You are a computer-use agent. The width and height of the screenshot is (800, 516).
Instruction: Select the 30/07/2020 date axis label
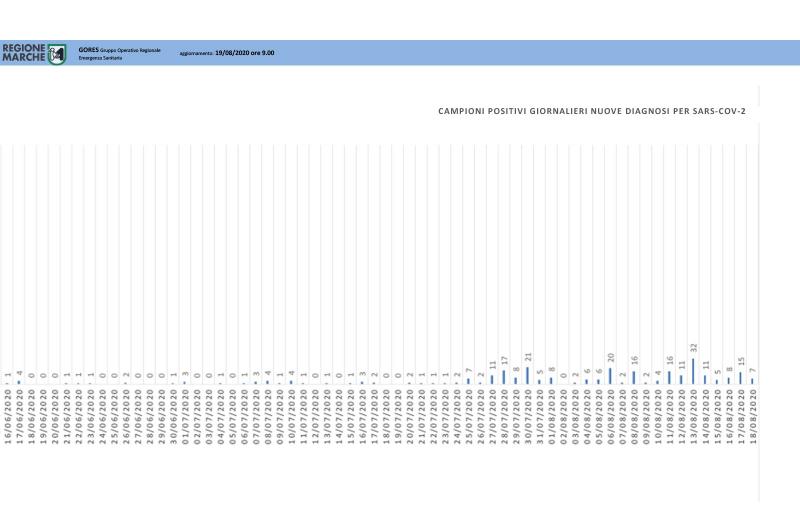528,415
